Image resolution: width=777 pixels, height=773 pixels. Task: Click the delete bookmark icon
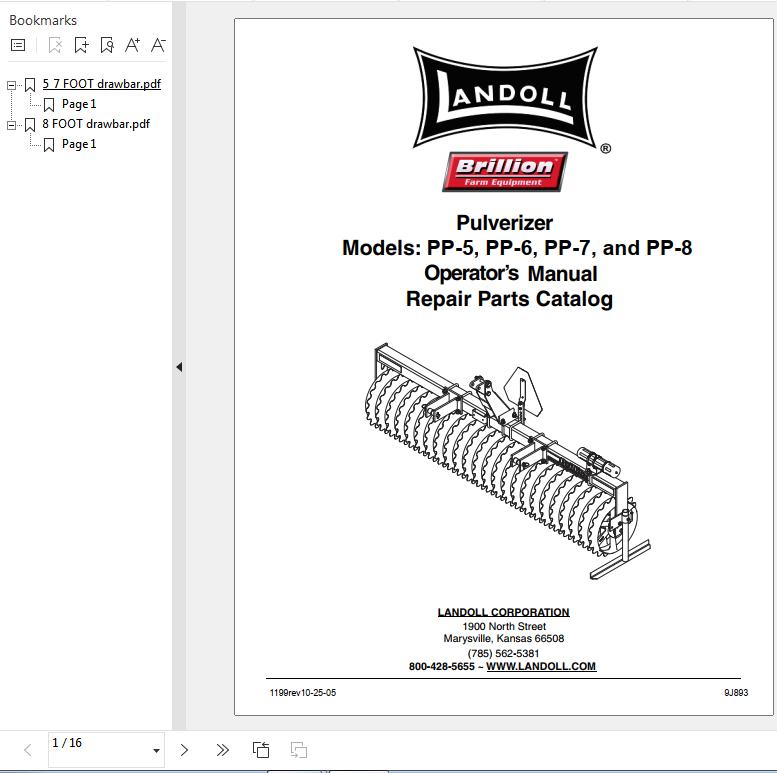coord(55,46)
